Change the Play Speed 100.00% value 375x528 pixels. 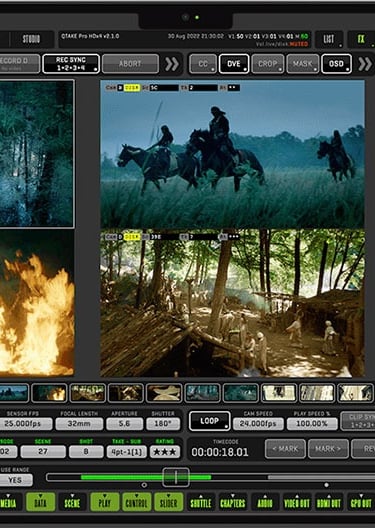pos(312,424)
